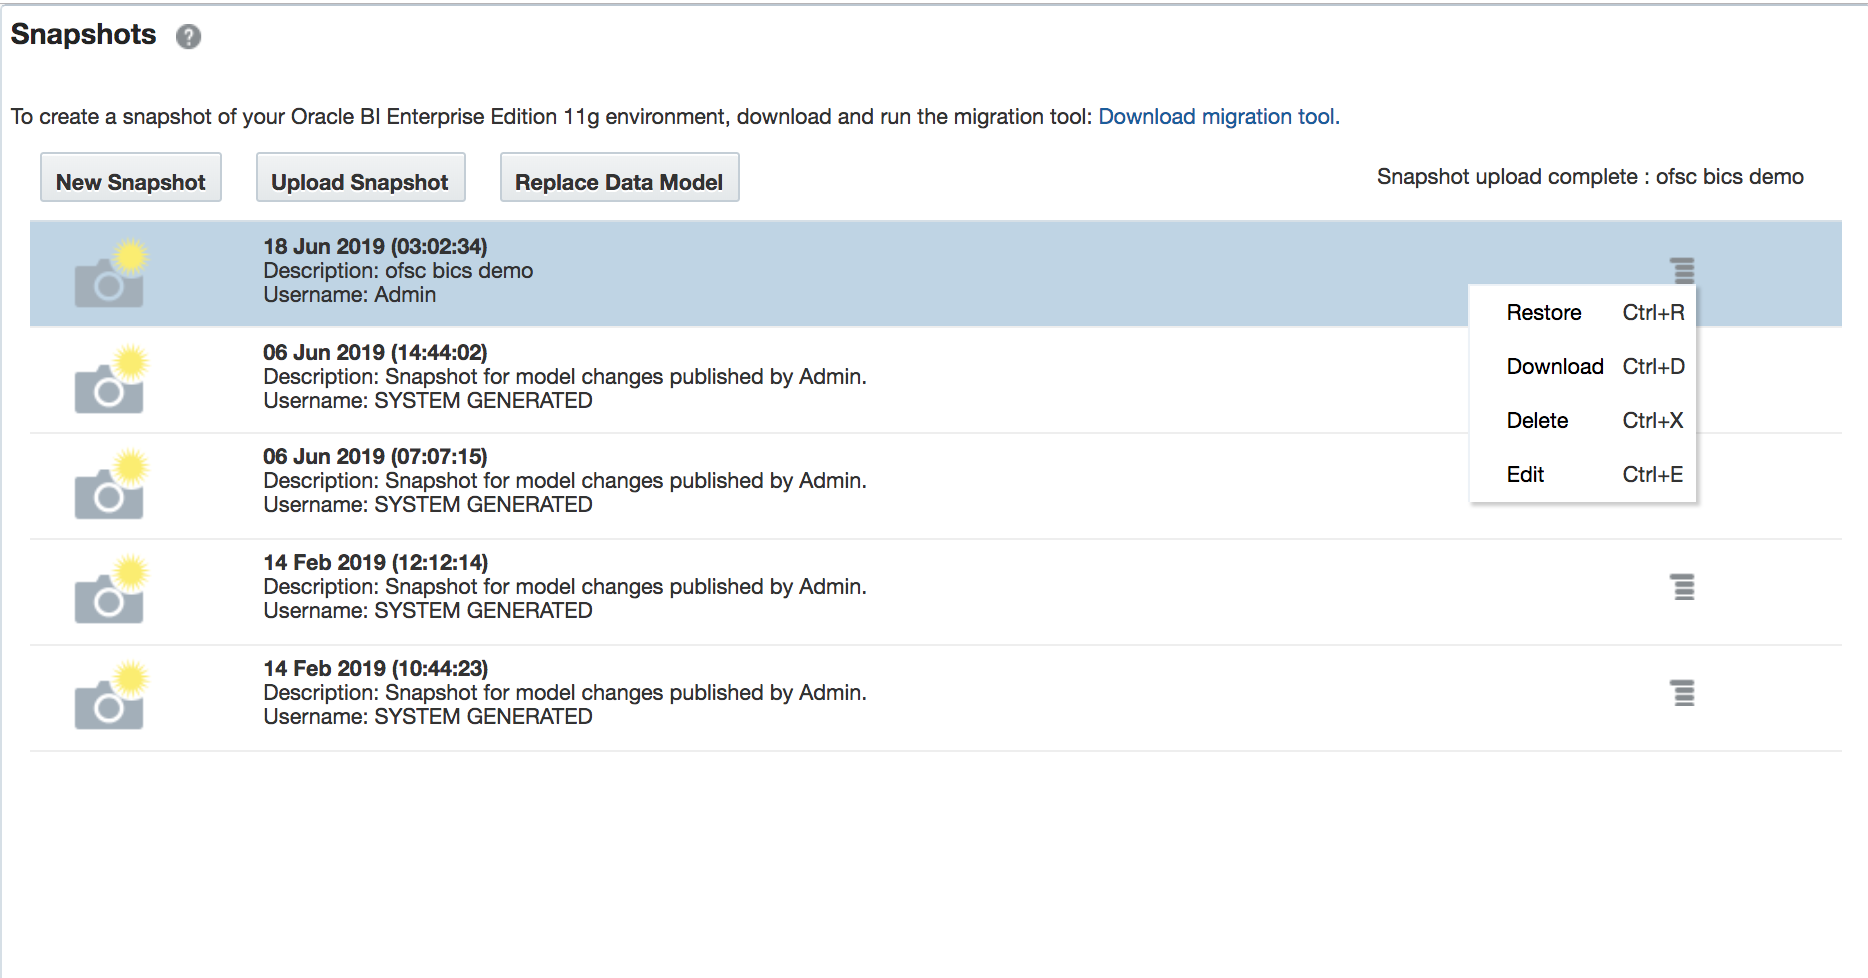Choose Restore from the context menu
The image size is (1868, 978).
click(x=1544, y=313)
